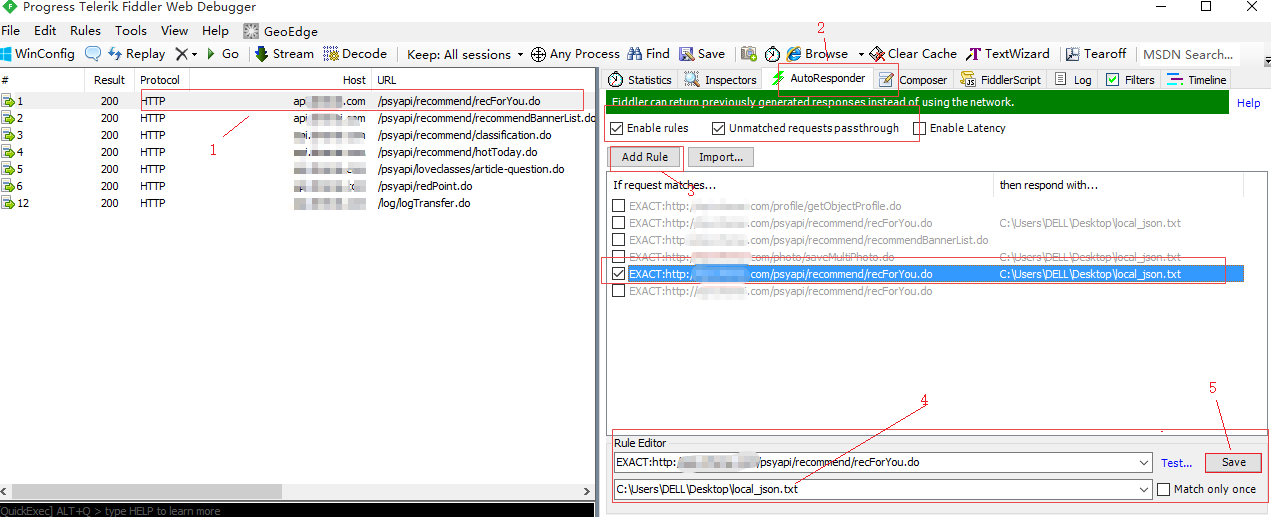Click Fiddler application icon in title bar
Viewport: 1271px width, 517px height.
pyautogui.click(x=10, y=7)
